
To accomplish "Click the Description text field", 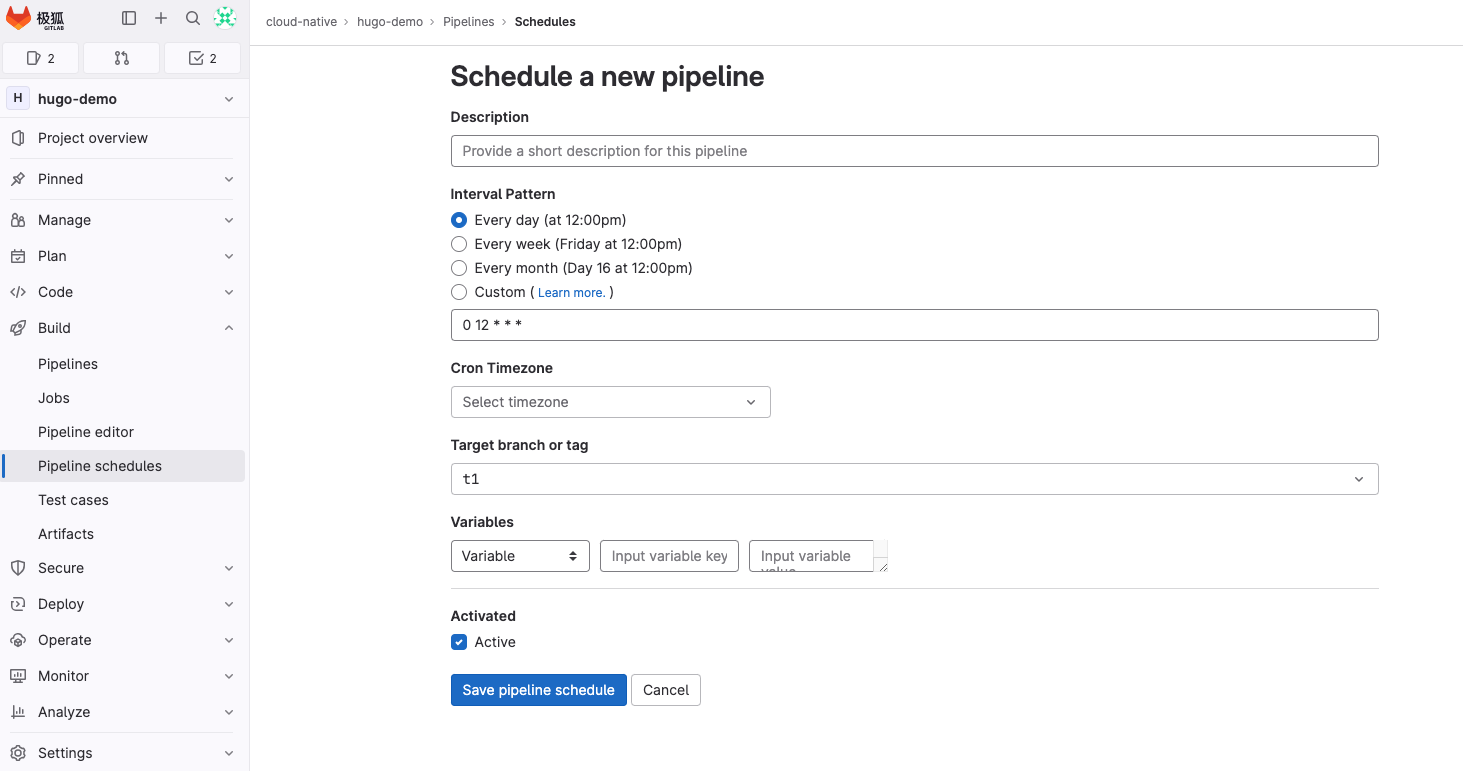I will [914, 151].
